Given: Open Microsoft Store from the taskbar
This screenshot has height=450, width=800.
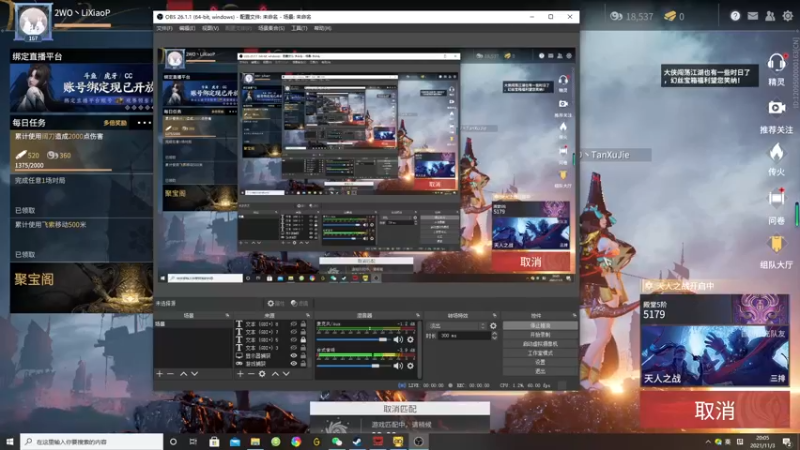Looking at the screenshot, I should (x=214, y=442).
